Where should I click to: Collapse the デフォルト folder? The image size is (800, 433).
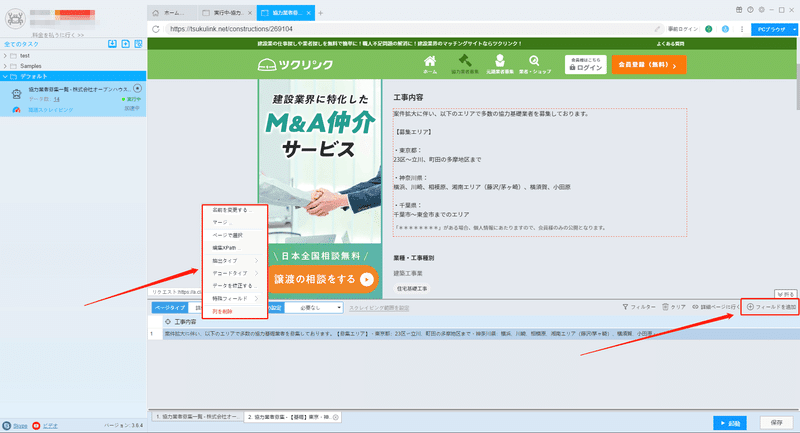click(5, 77)
